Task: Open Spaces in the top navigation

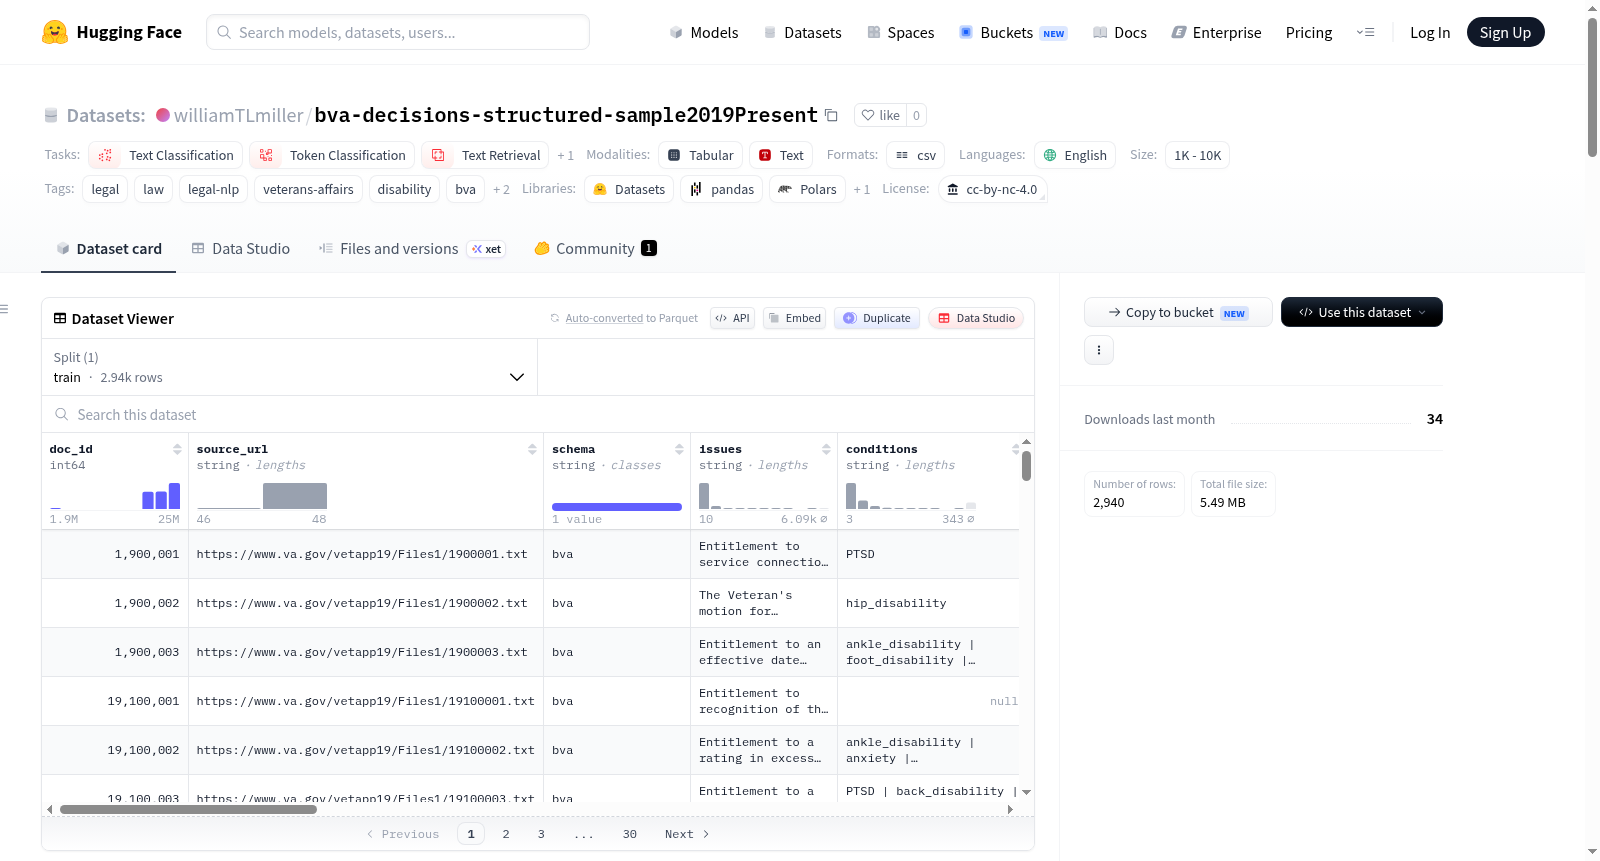Action: (901, 32)
